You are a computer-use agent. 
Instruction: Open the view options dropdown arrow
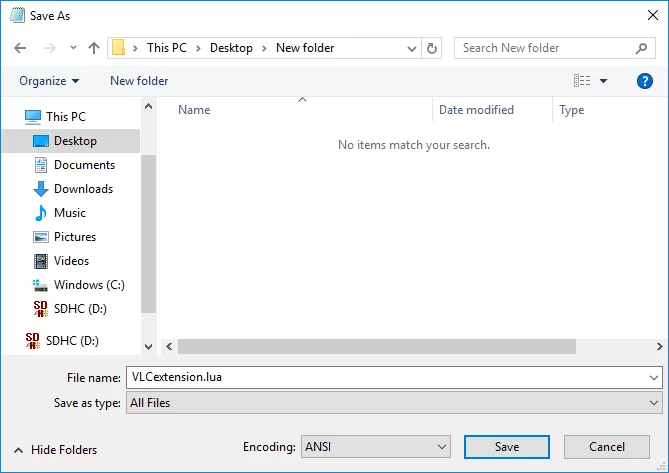coord(604,81)
